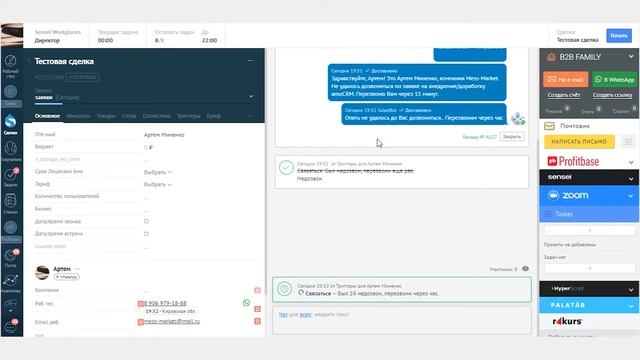Viewport: 640px width, 360px height.
Task: Click the add task plus field under Задач нет
Action: click(589, 269)
